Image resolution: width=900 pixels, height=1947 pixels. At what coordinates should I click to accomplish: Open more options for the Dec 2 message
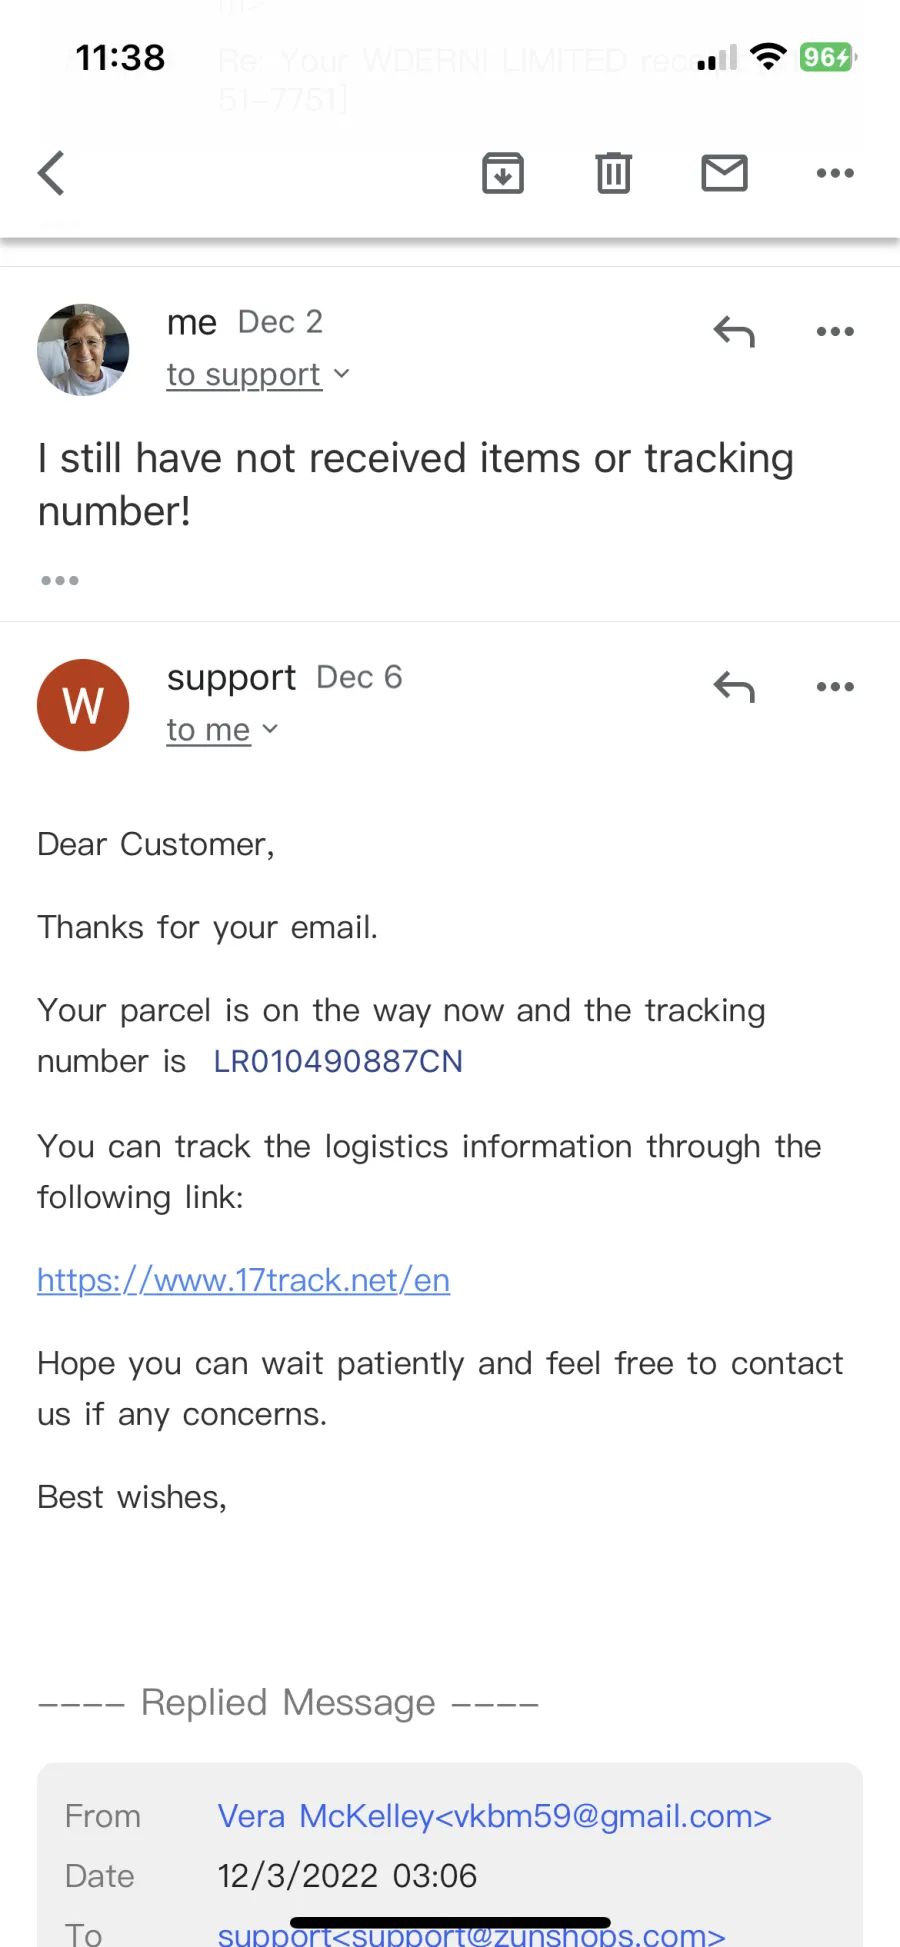[835, 331]
